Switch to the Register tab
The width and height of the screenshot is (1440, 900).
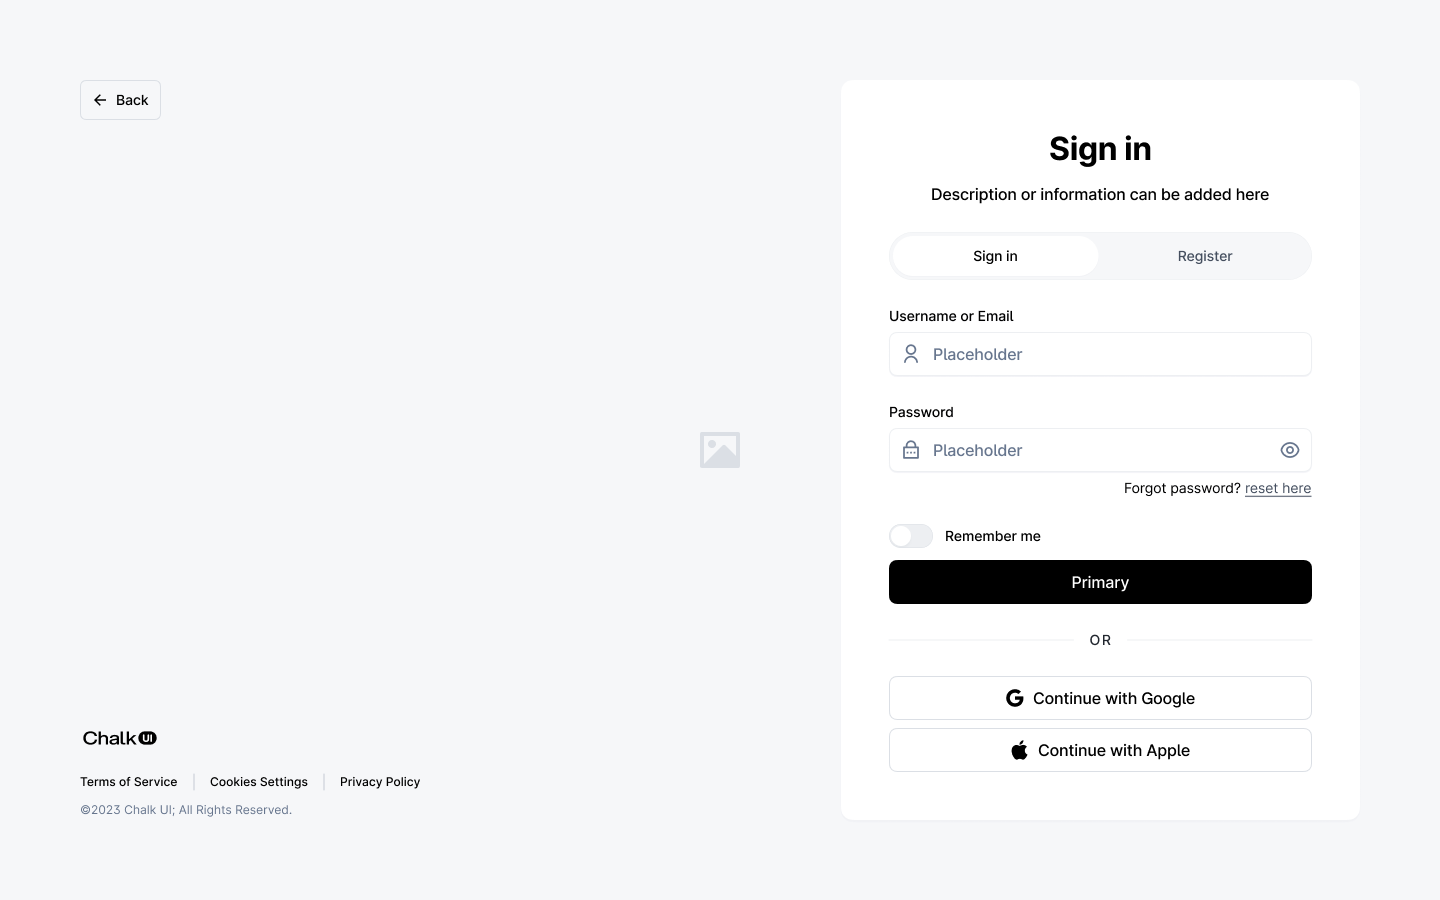pos(1205,256)
